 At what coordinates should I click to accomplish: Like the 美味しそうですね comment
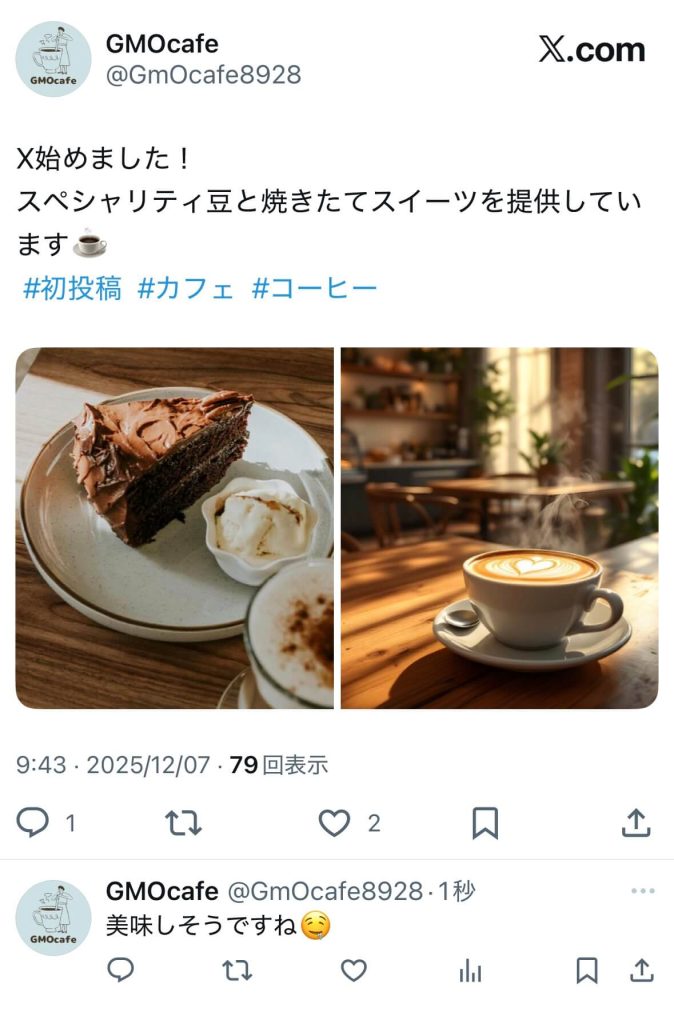pos(354,970)
